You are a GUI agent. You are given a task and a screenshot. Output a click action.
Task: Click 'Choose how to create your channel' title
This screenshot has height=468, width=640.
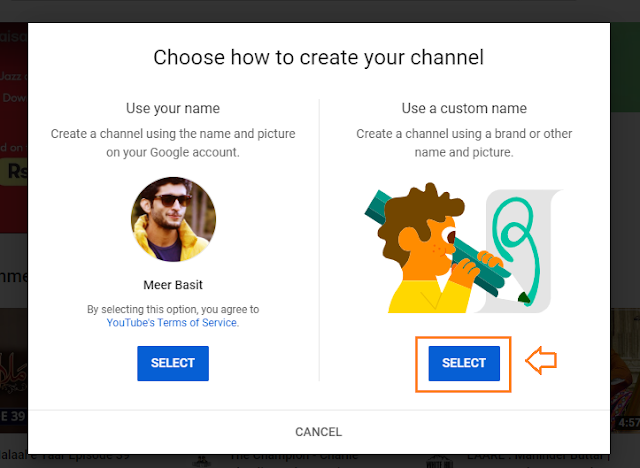point(318,57)
